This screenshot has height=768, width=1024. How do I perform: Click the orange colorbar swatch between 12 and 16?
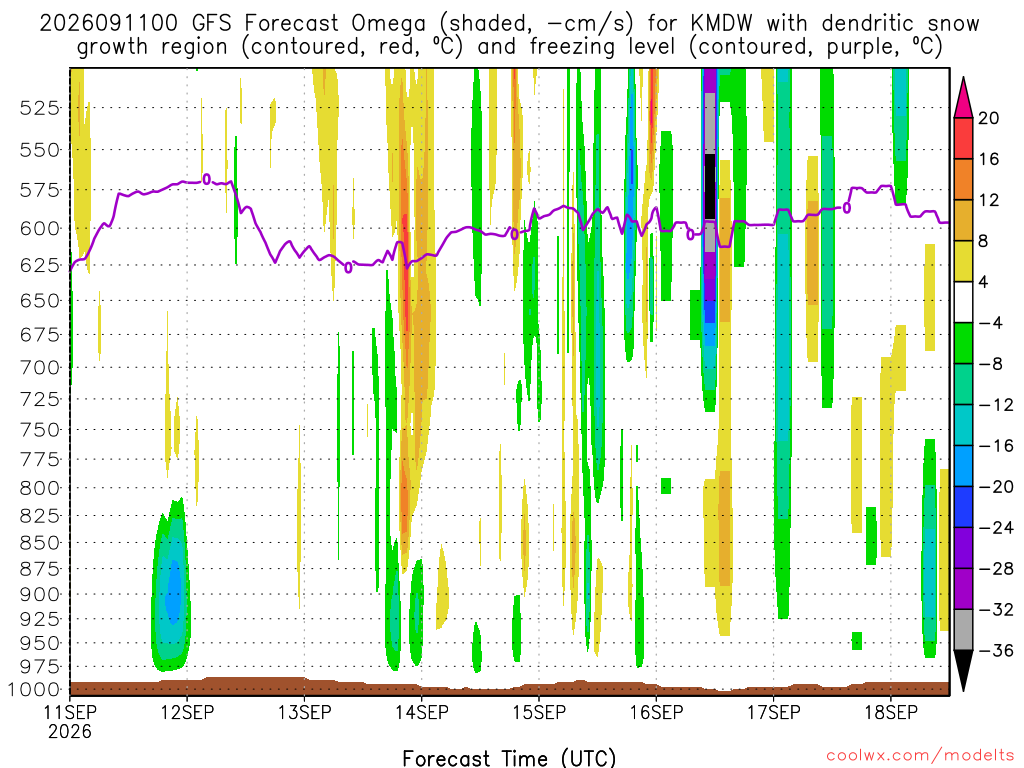pyautogui.click(x=963, y=179)
